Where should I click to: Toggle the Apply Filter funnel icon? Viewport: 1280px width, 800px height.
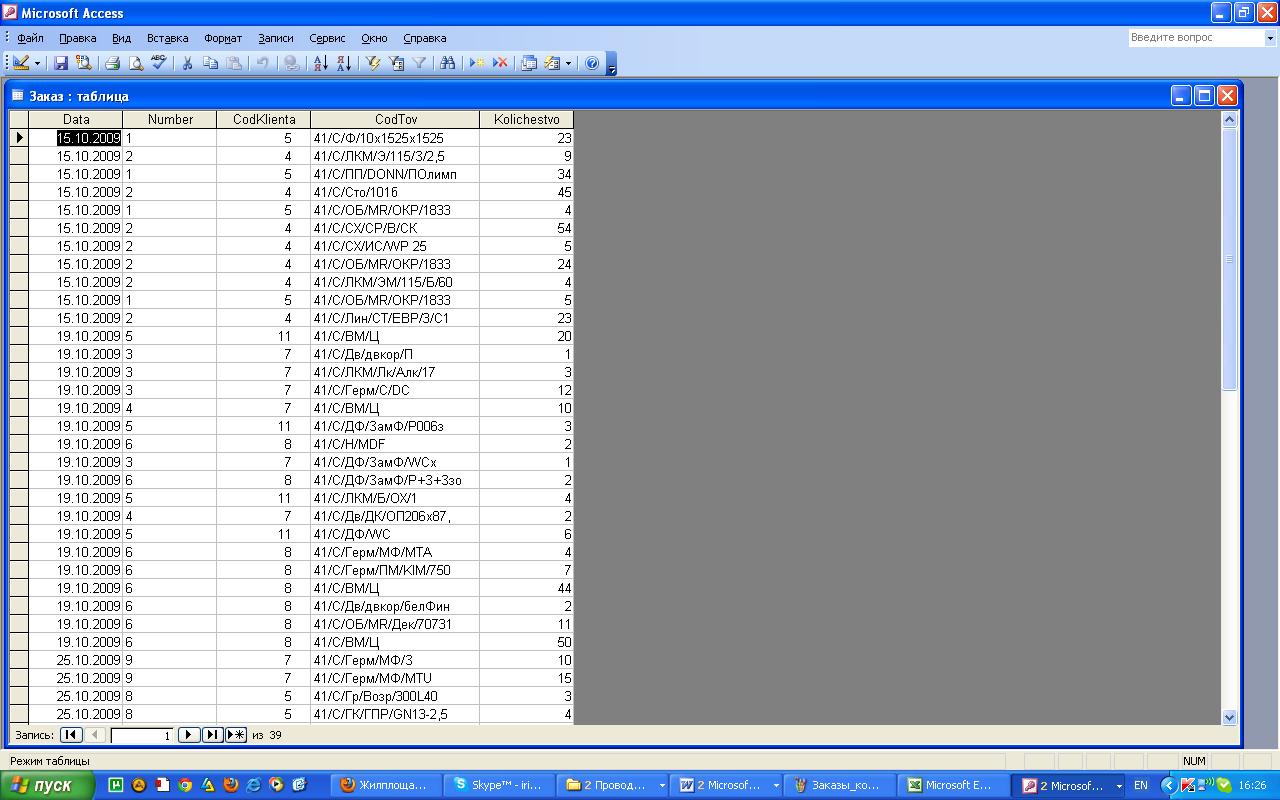click(x=419, y=63)
